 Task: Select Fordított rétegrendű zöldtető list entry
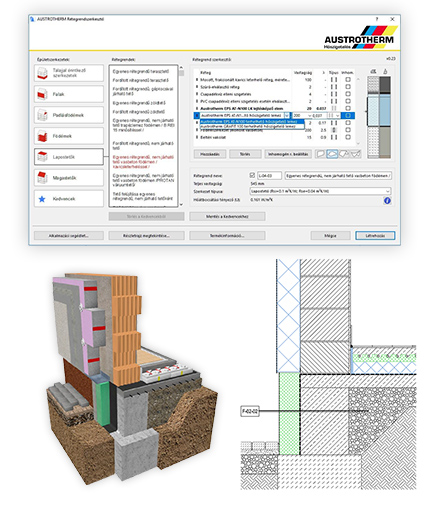coord(139,112)
